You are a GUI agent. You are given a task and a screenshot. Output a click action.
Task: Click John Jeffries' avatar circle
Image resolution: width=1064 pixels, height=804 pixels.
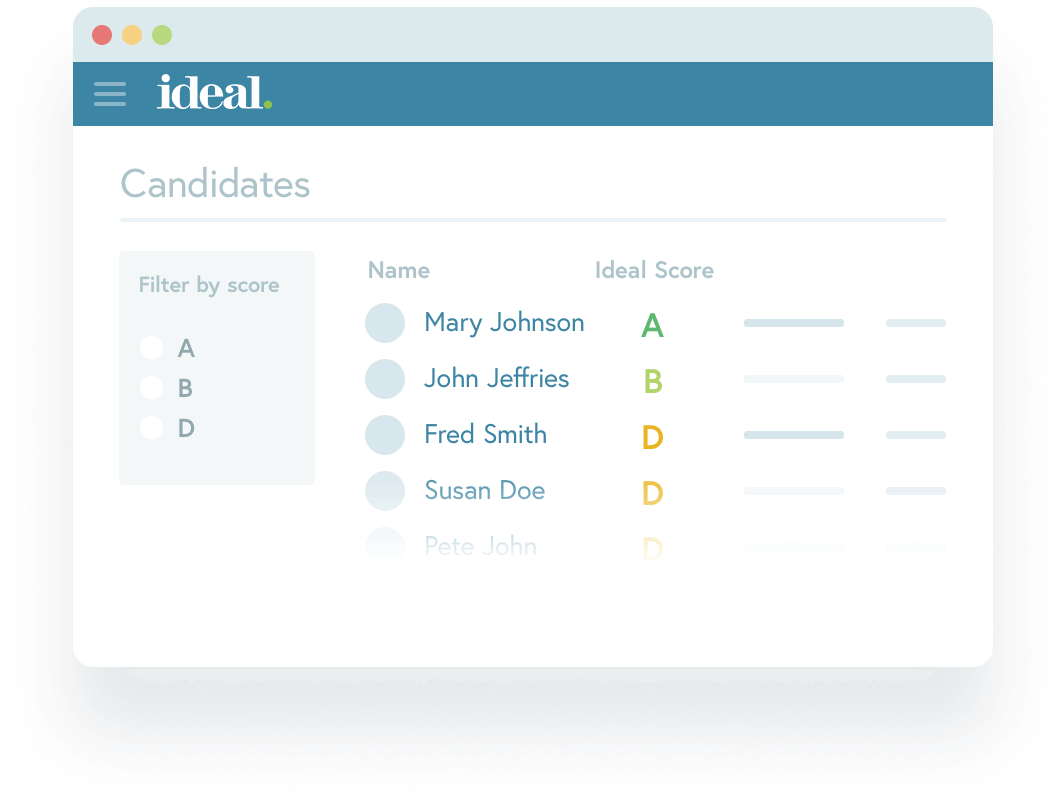385,379
